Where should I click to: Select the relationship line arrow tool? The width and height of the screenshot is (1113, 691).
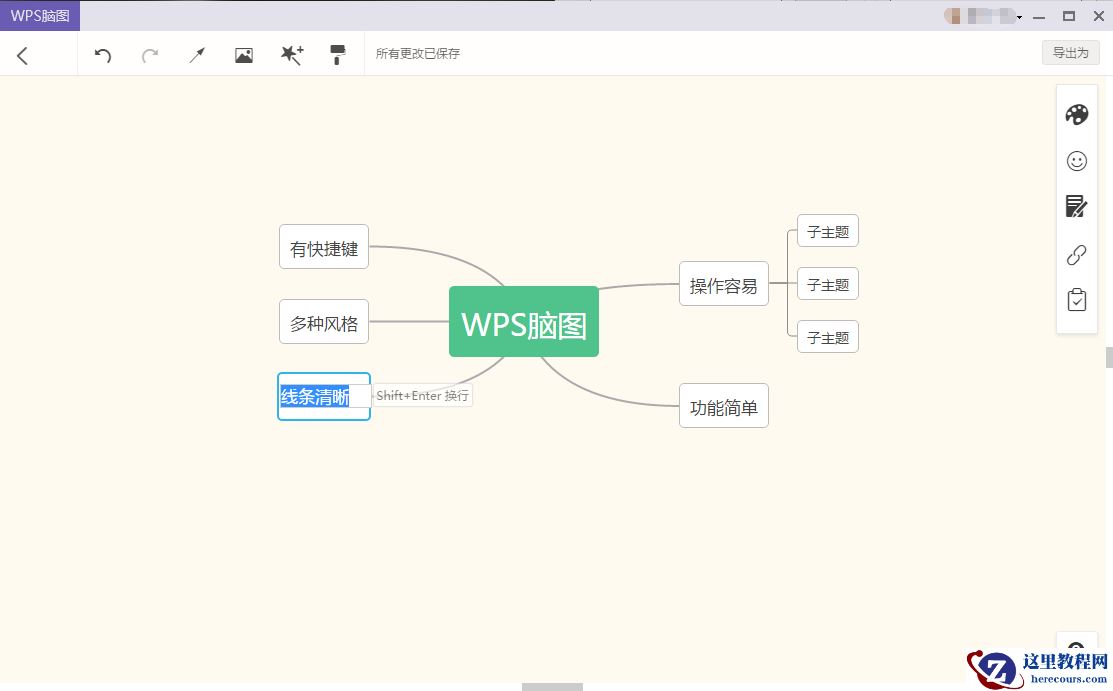point(197,55)
